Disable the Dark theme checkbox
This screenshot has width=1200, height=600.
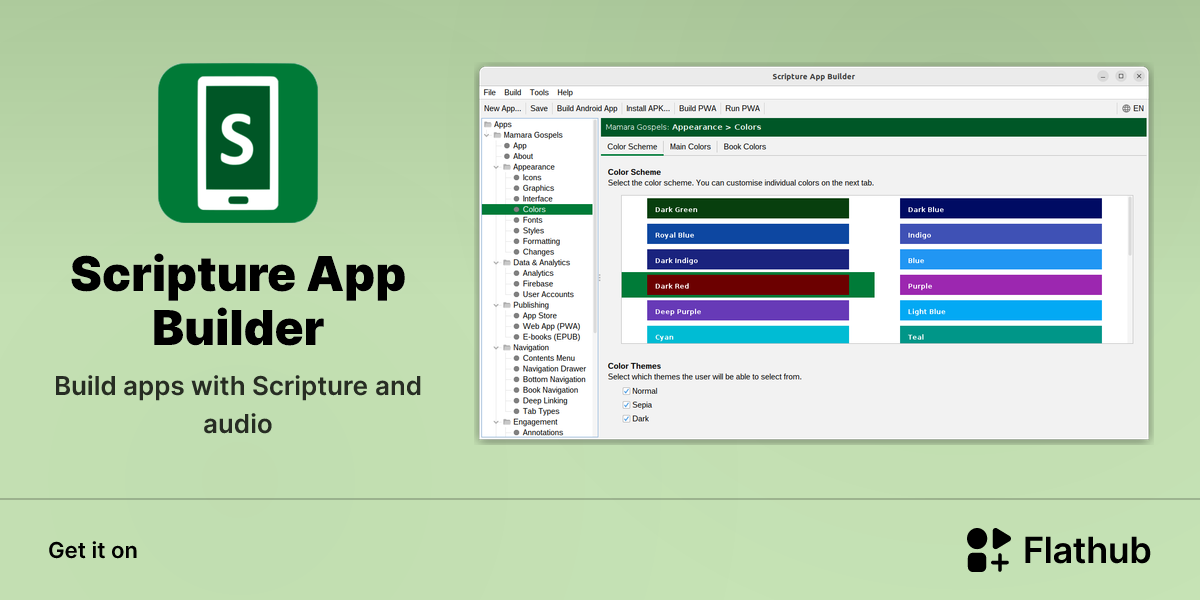[626, 419]
